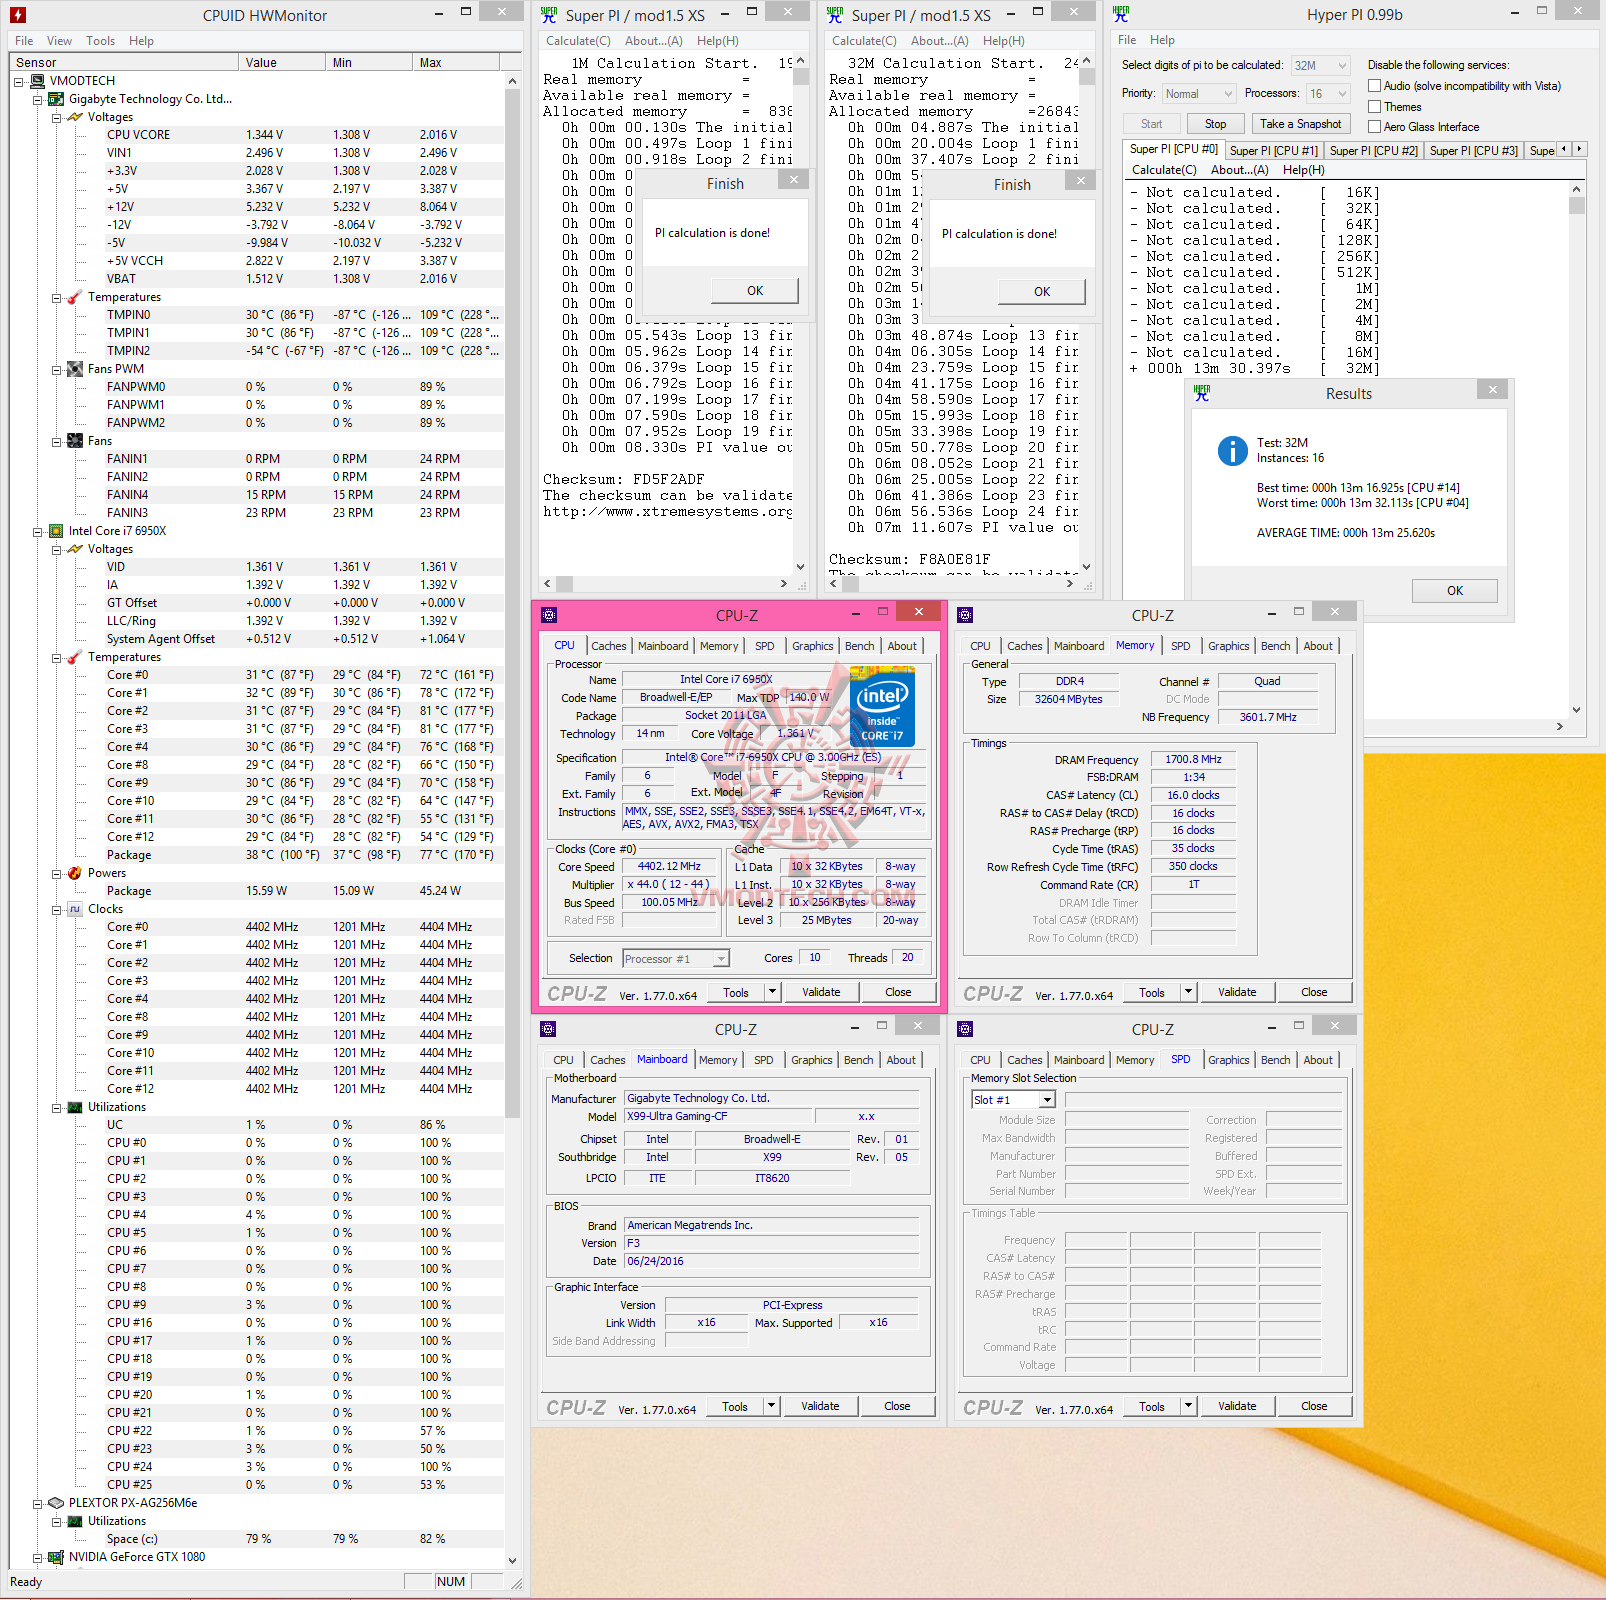The image size is (1606, 1600).
Task: Collapse the Gigabyte Technology tree node
Action: 38,99
